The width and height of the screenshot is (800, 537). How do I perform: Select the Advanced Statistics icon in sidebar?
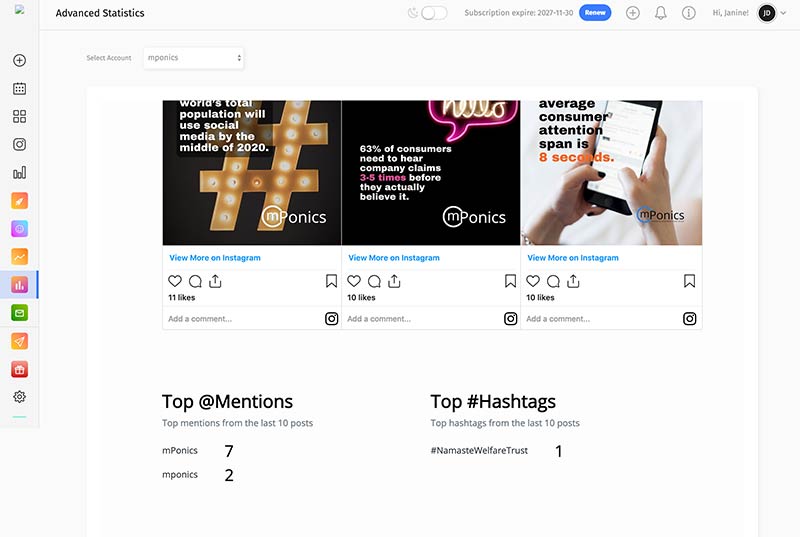[x=19, y=285]
